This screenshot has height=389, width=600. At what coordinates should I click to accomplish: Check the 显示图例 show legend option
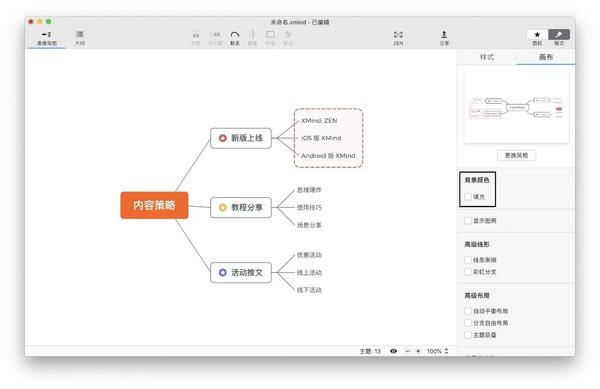click(x=468, y=220)
